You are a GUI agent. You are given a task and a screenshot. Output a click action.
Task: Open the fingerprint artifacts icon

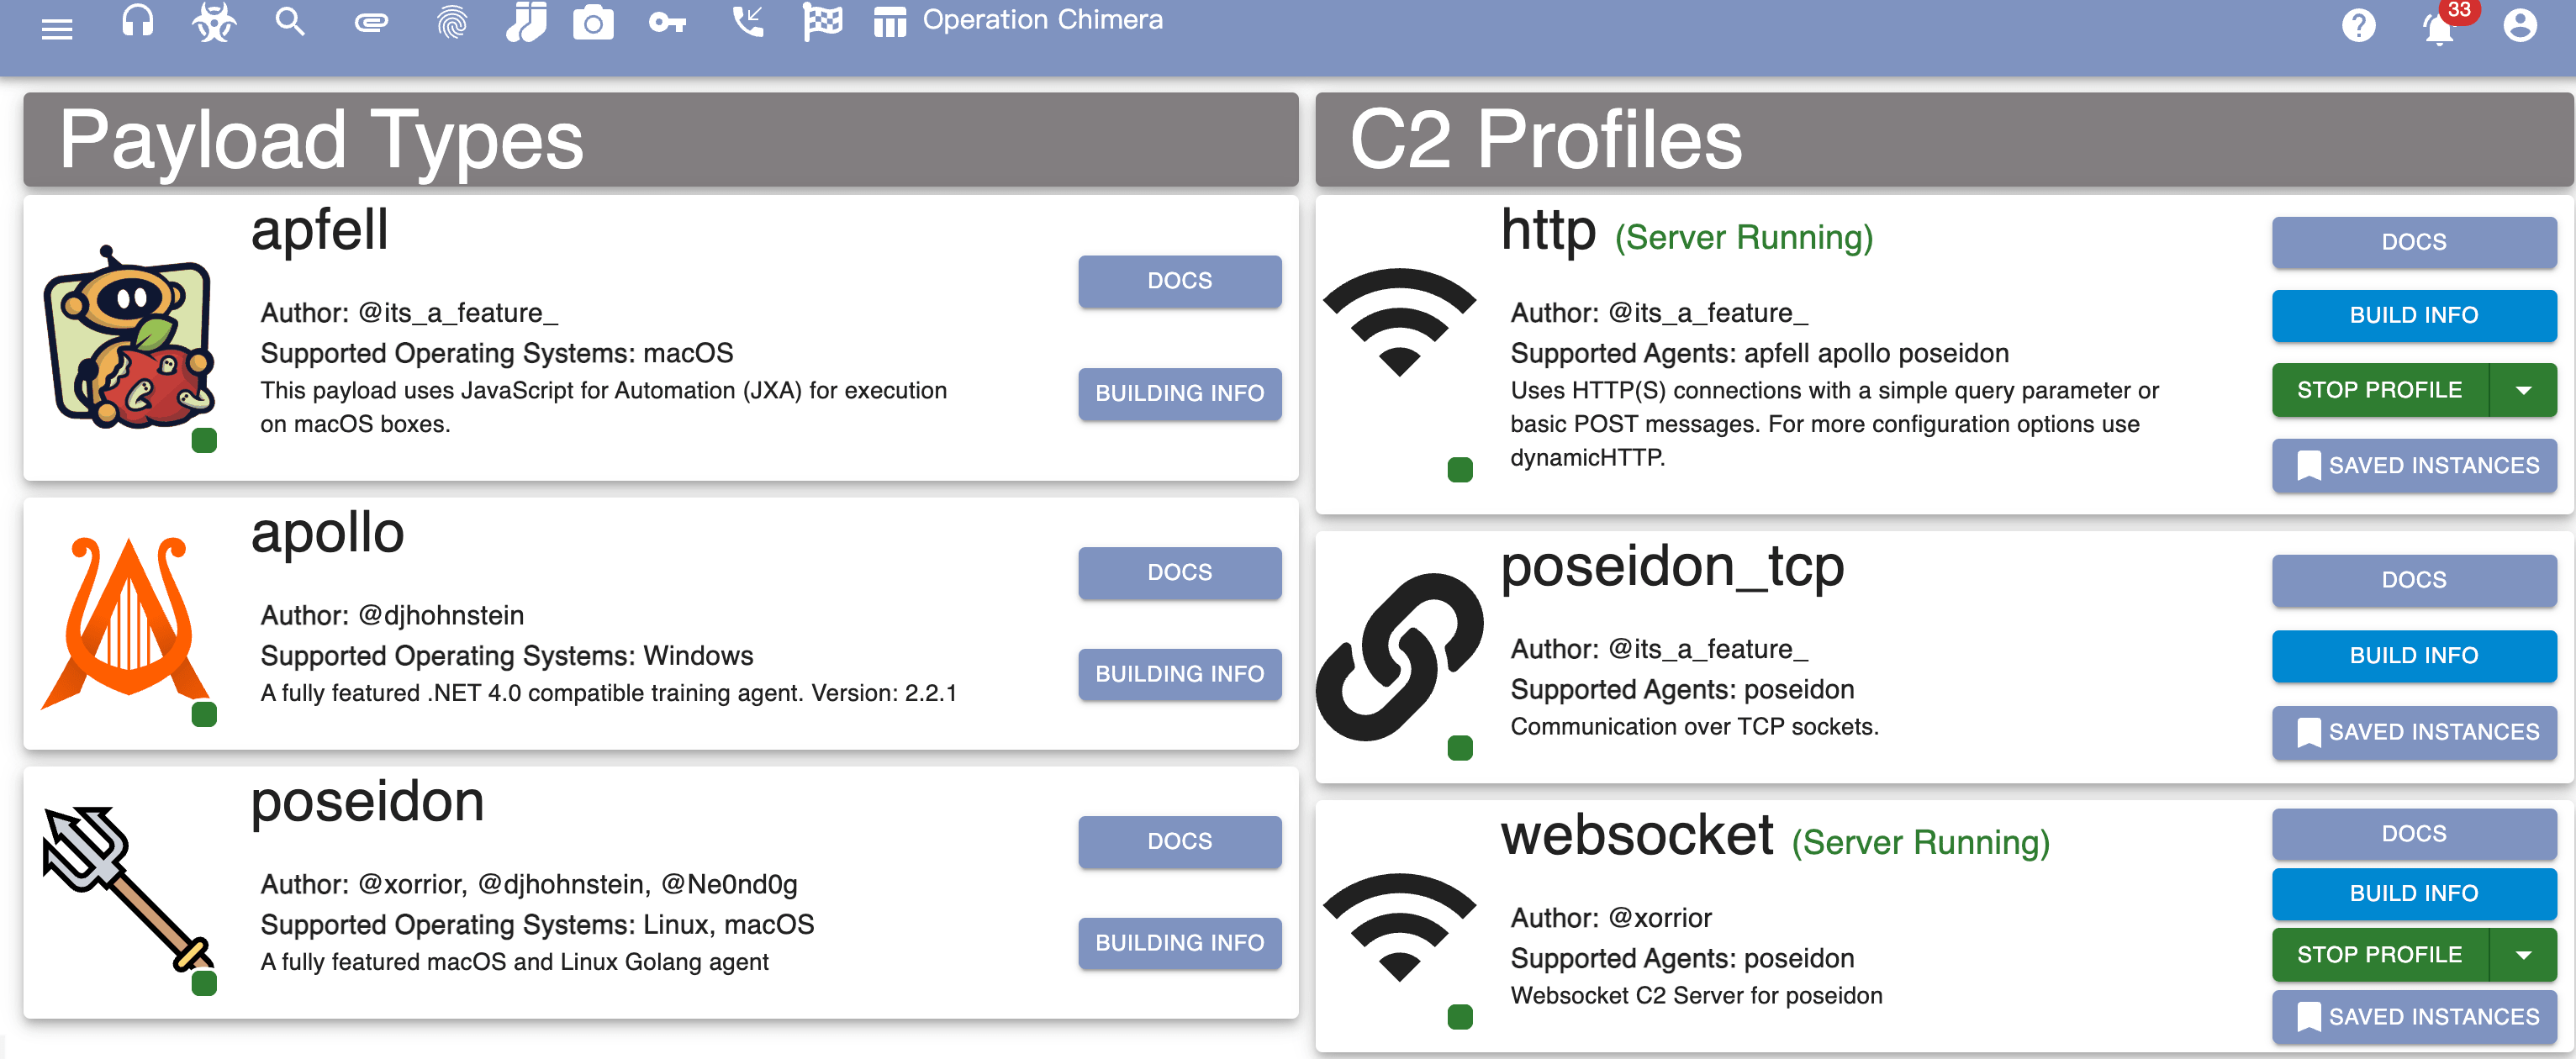(452, 22)
